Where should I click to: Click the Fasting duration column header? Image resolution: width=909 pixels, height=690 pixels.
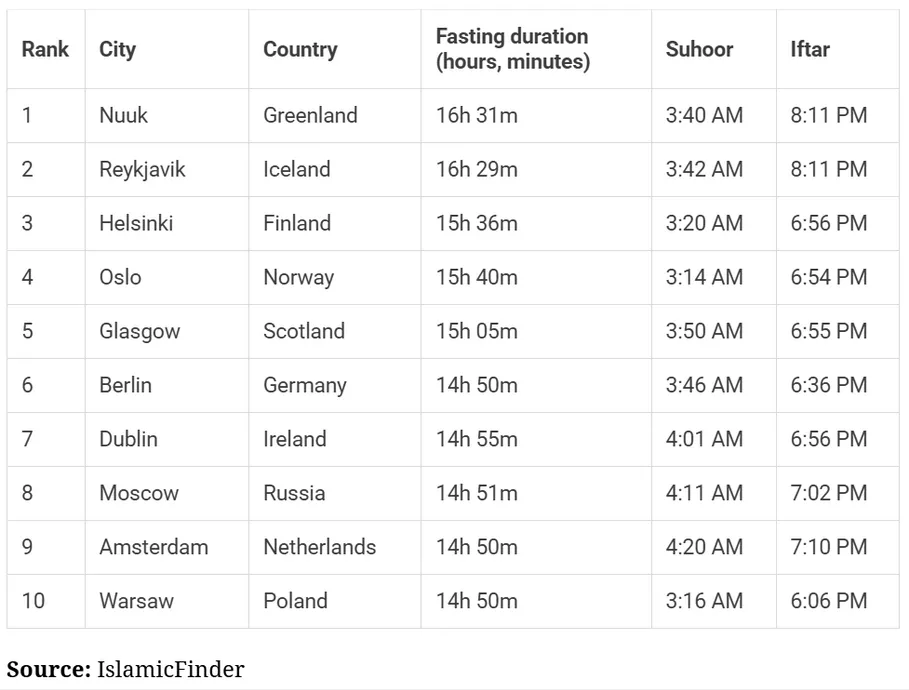tap(512, 49)
